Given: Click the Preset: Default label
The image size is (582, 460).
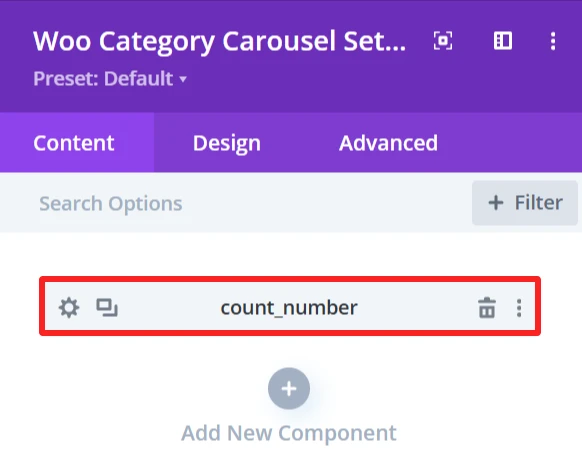Looking at the screenshot, I should pyautogui.click(x=103, y=78).
